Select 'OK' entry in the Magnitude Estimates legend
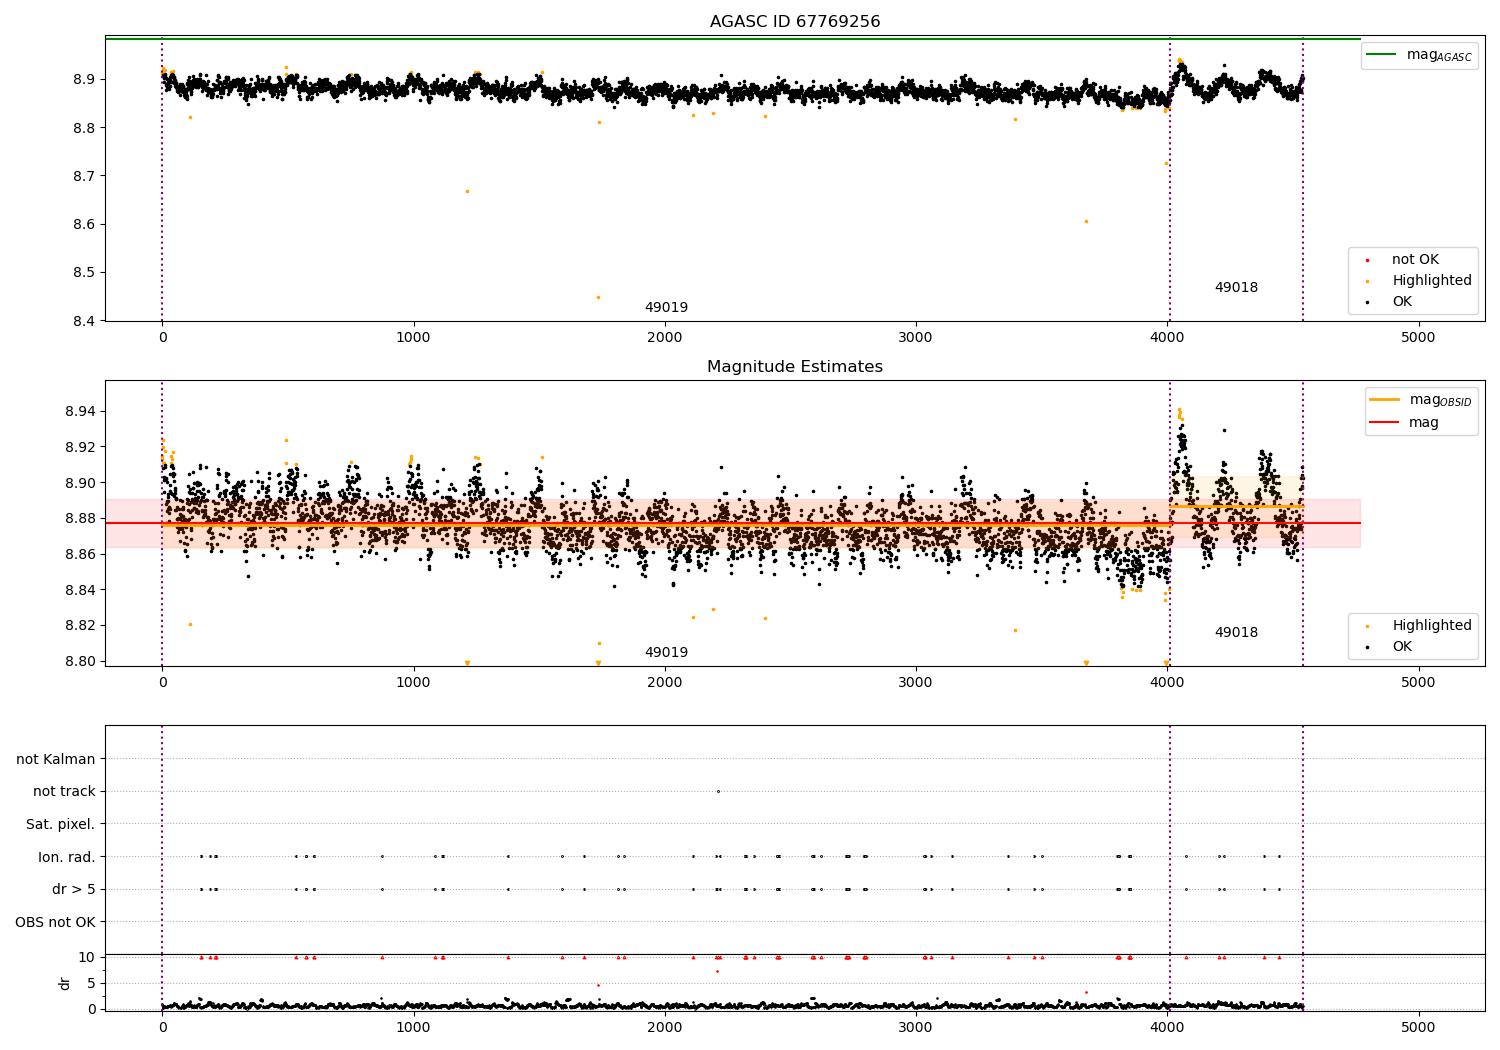 click(1402, 647)
